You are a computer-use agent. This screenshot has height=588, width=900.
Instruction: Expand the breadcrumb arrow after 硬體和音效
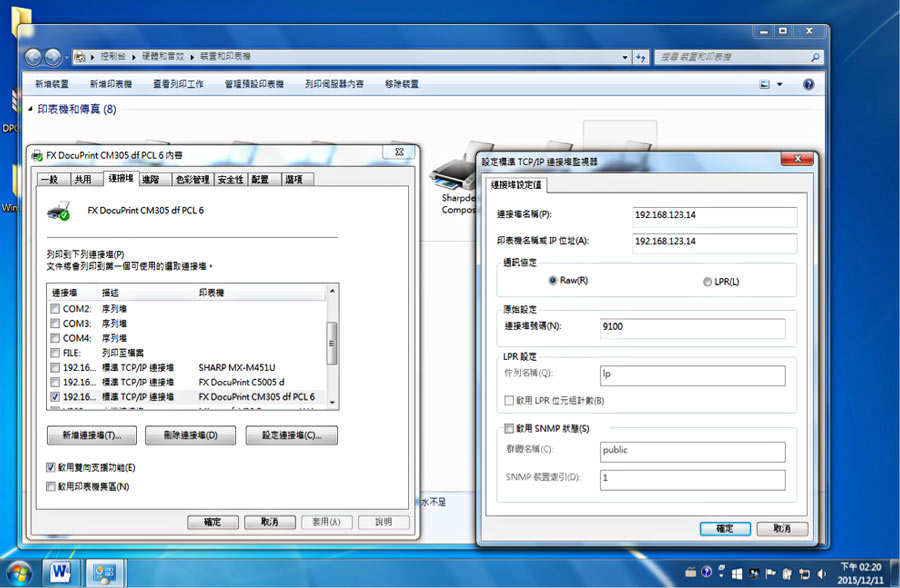(x=192, y=57)
